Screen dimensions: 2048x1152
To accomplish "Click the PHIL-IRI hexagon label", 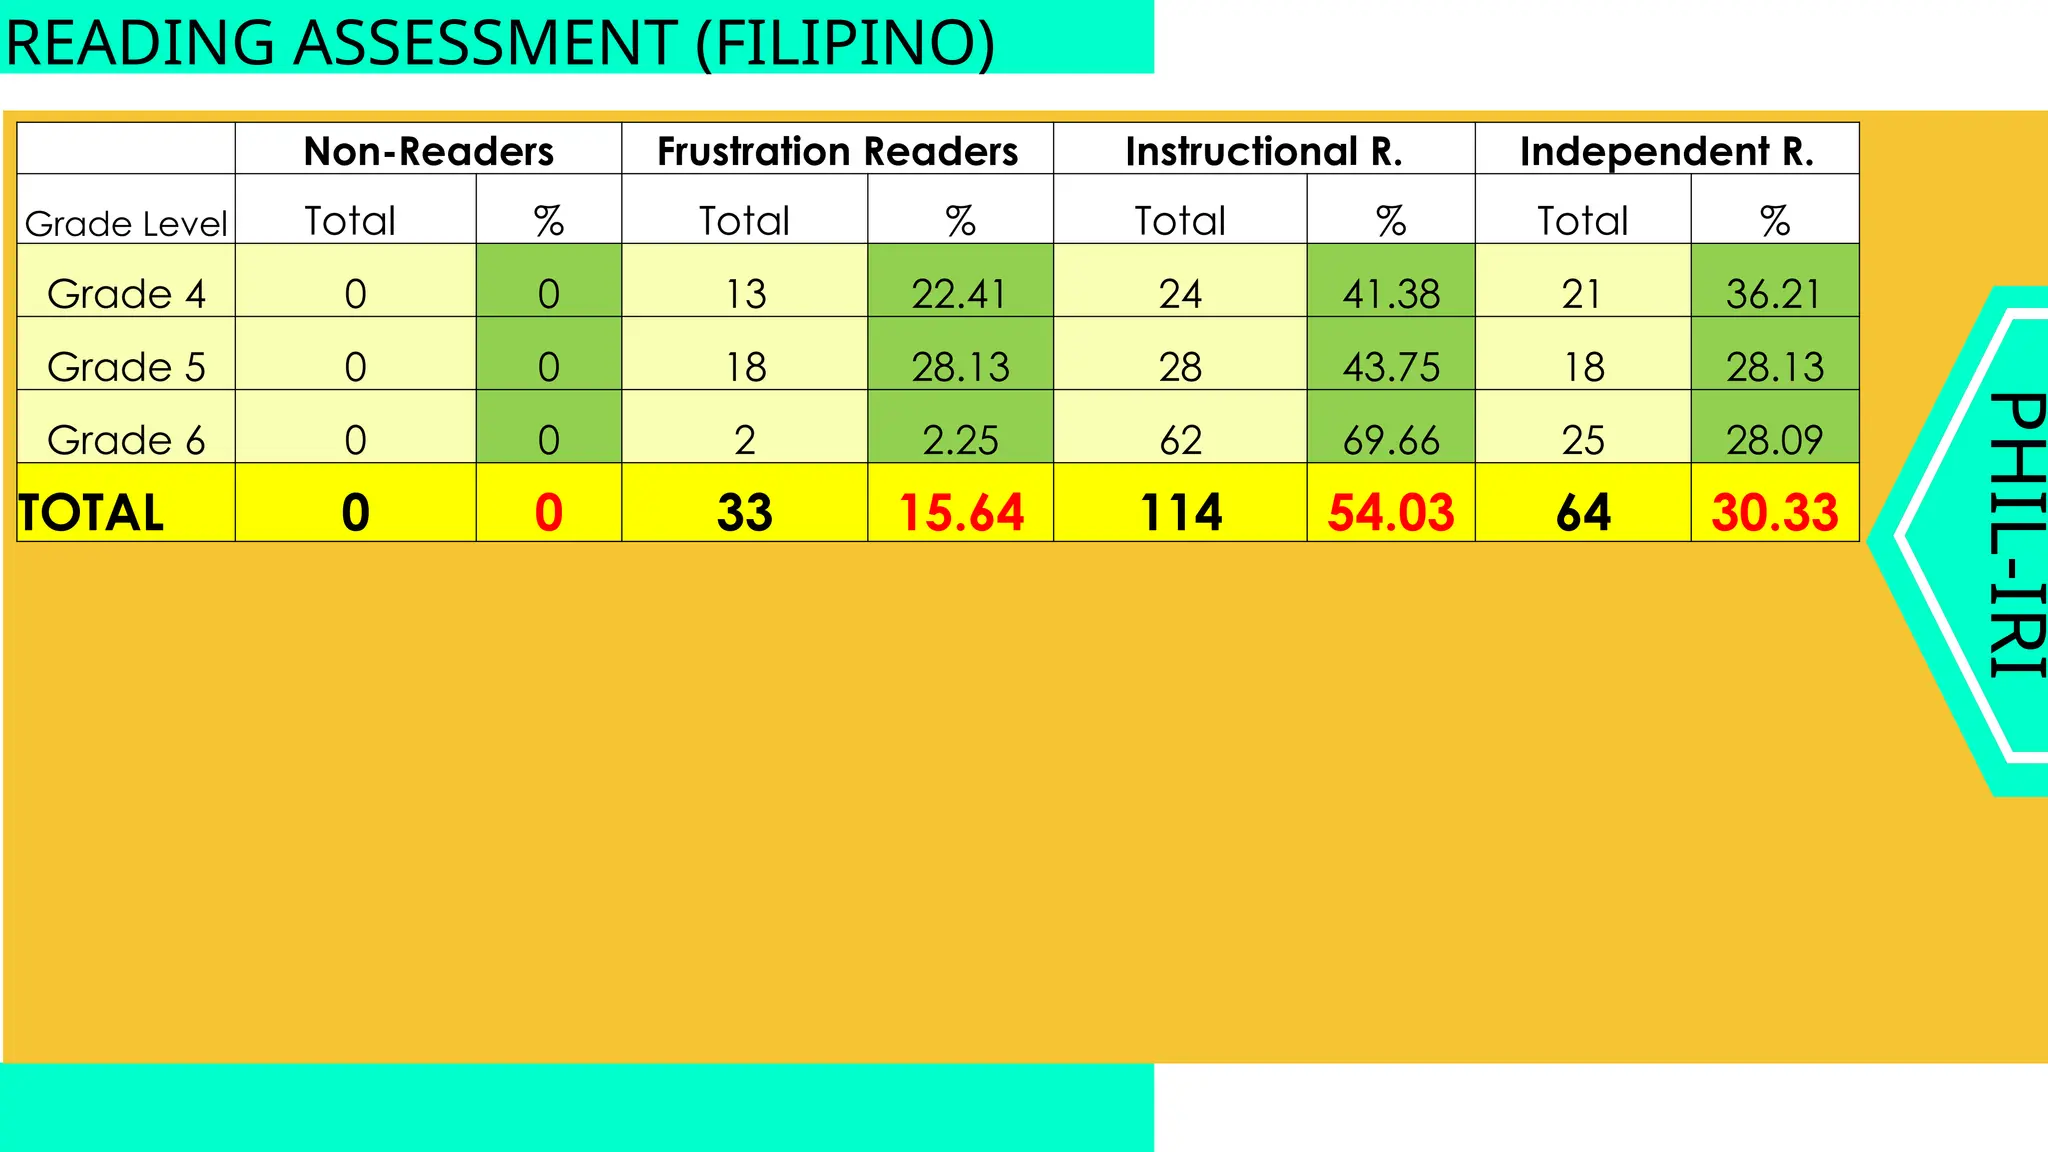I will click(2012, 535).
